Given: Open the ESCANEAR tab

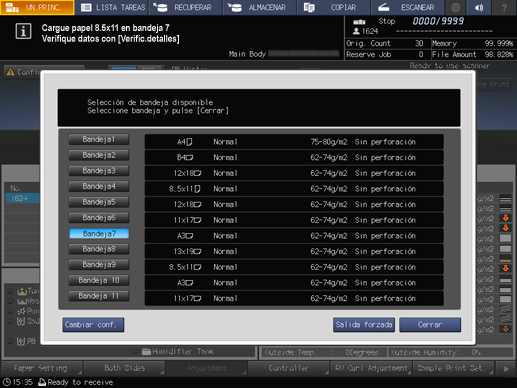Looking at the screenshot, I should 407,7.
